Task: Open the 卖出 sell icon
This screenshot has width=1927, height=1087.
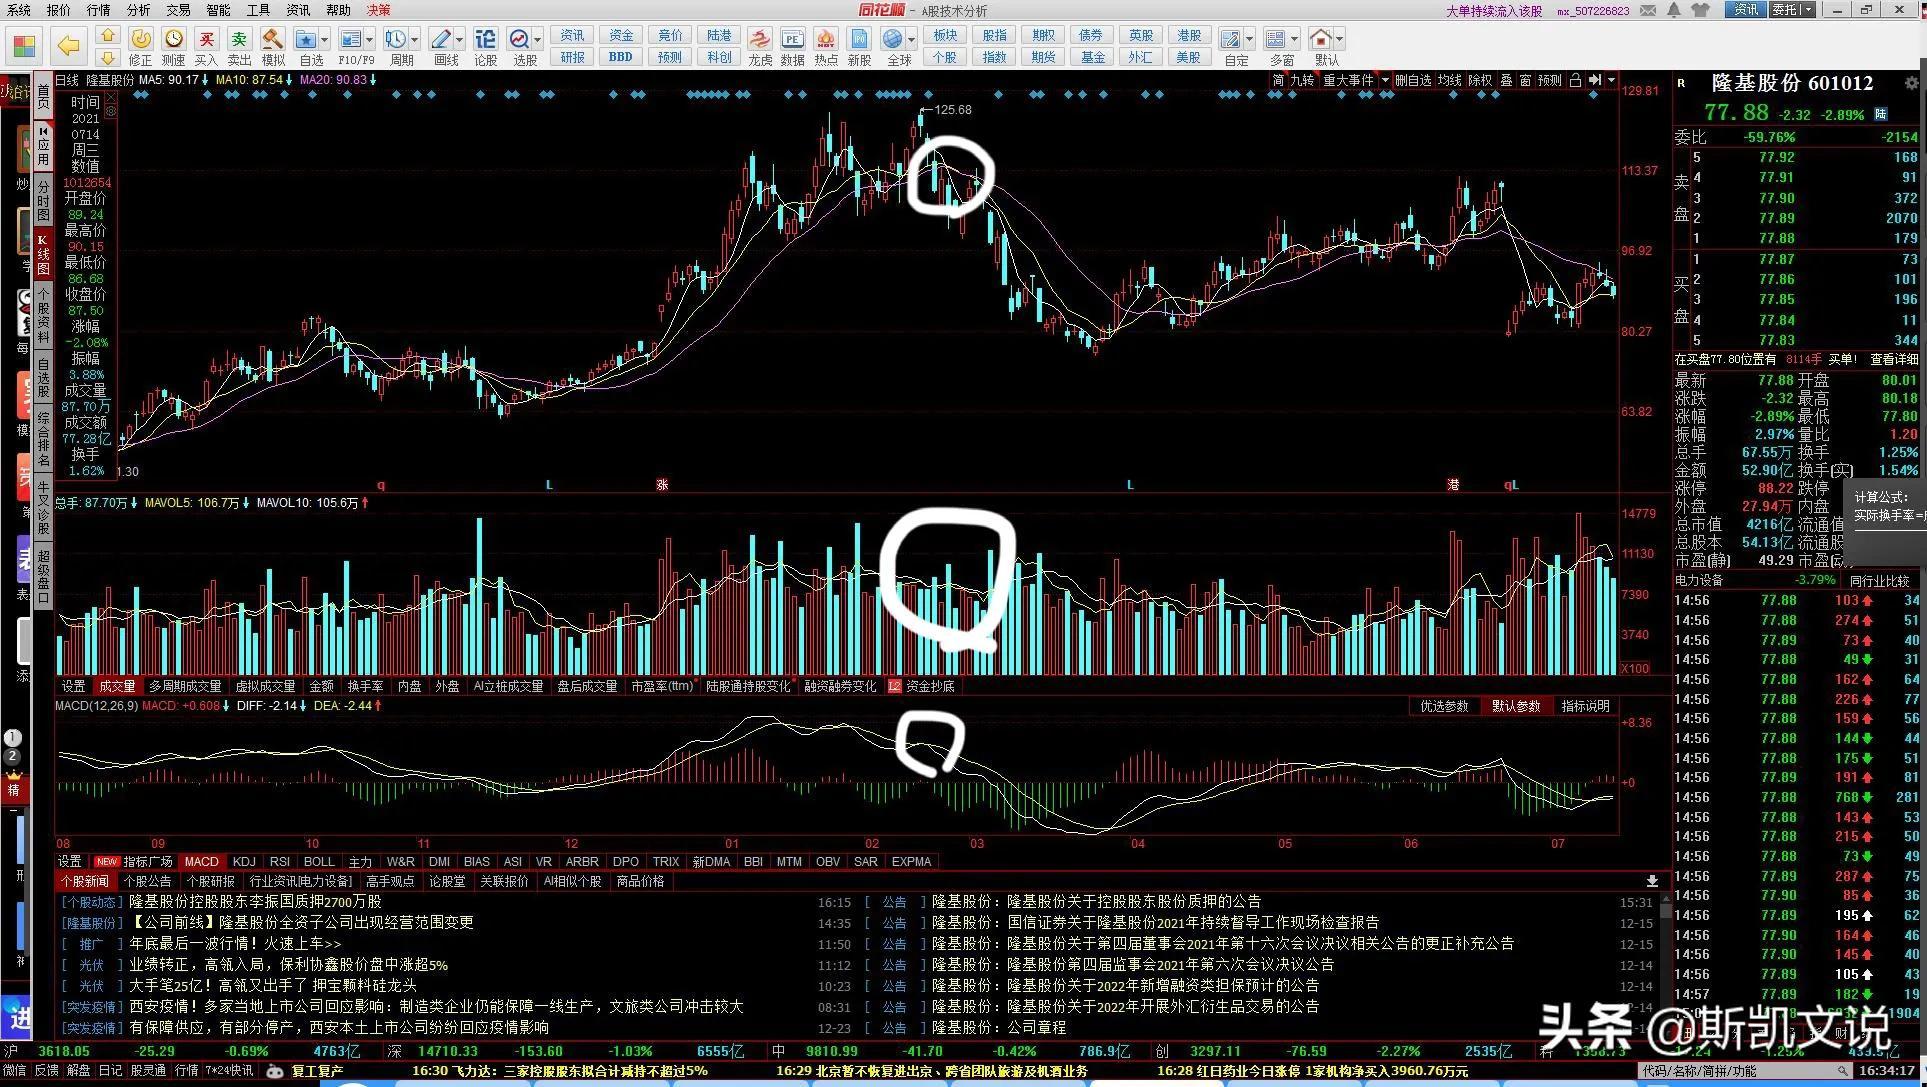Action: [239, 39]
